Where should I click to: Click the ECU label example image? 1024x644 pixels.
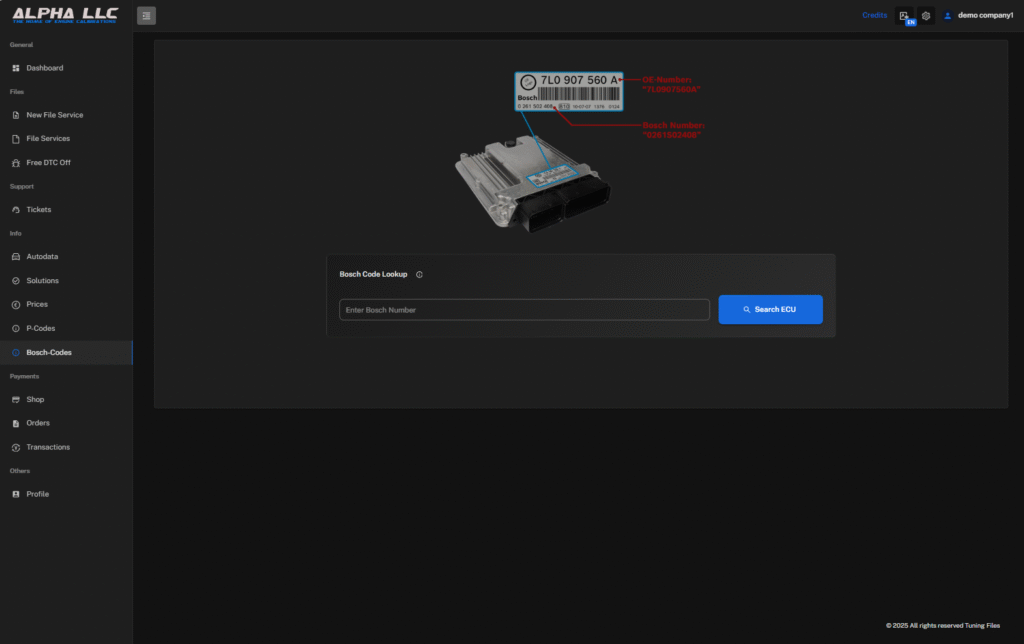click(x=569, y=91)
